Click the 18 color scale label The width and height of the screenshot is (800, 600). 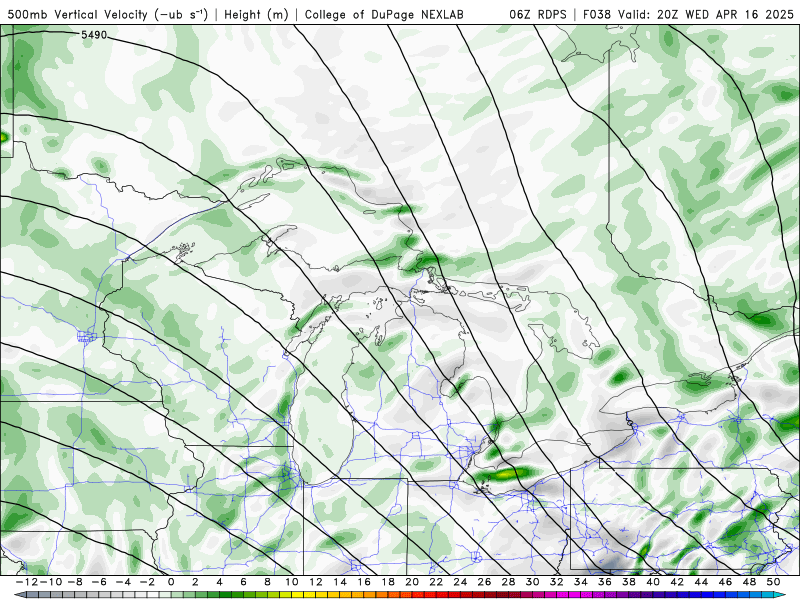(388, 582)
